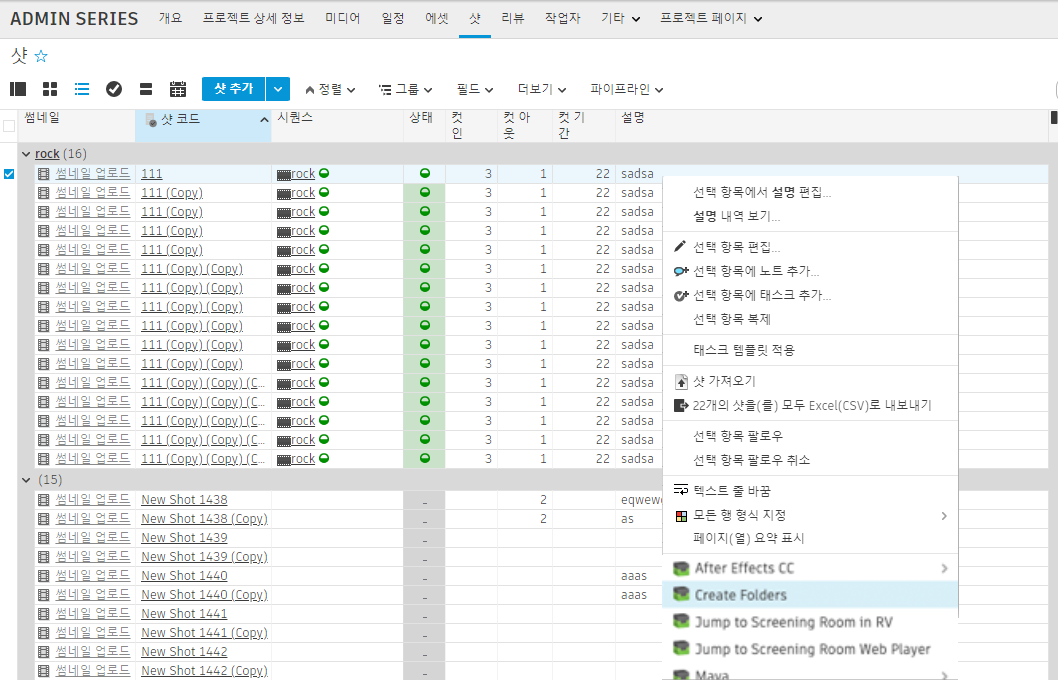This screenshot has height=680, width=1058.
Task: Open the 정렬 sort dropdown
Action: 330,89
